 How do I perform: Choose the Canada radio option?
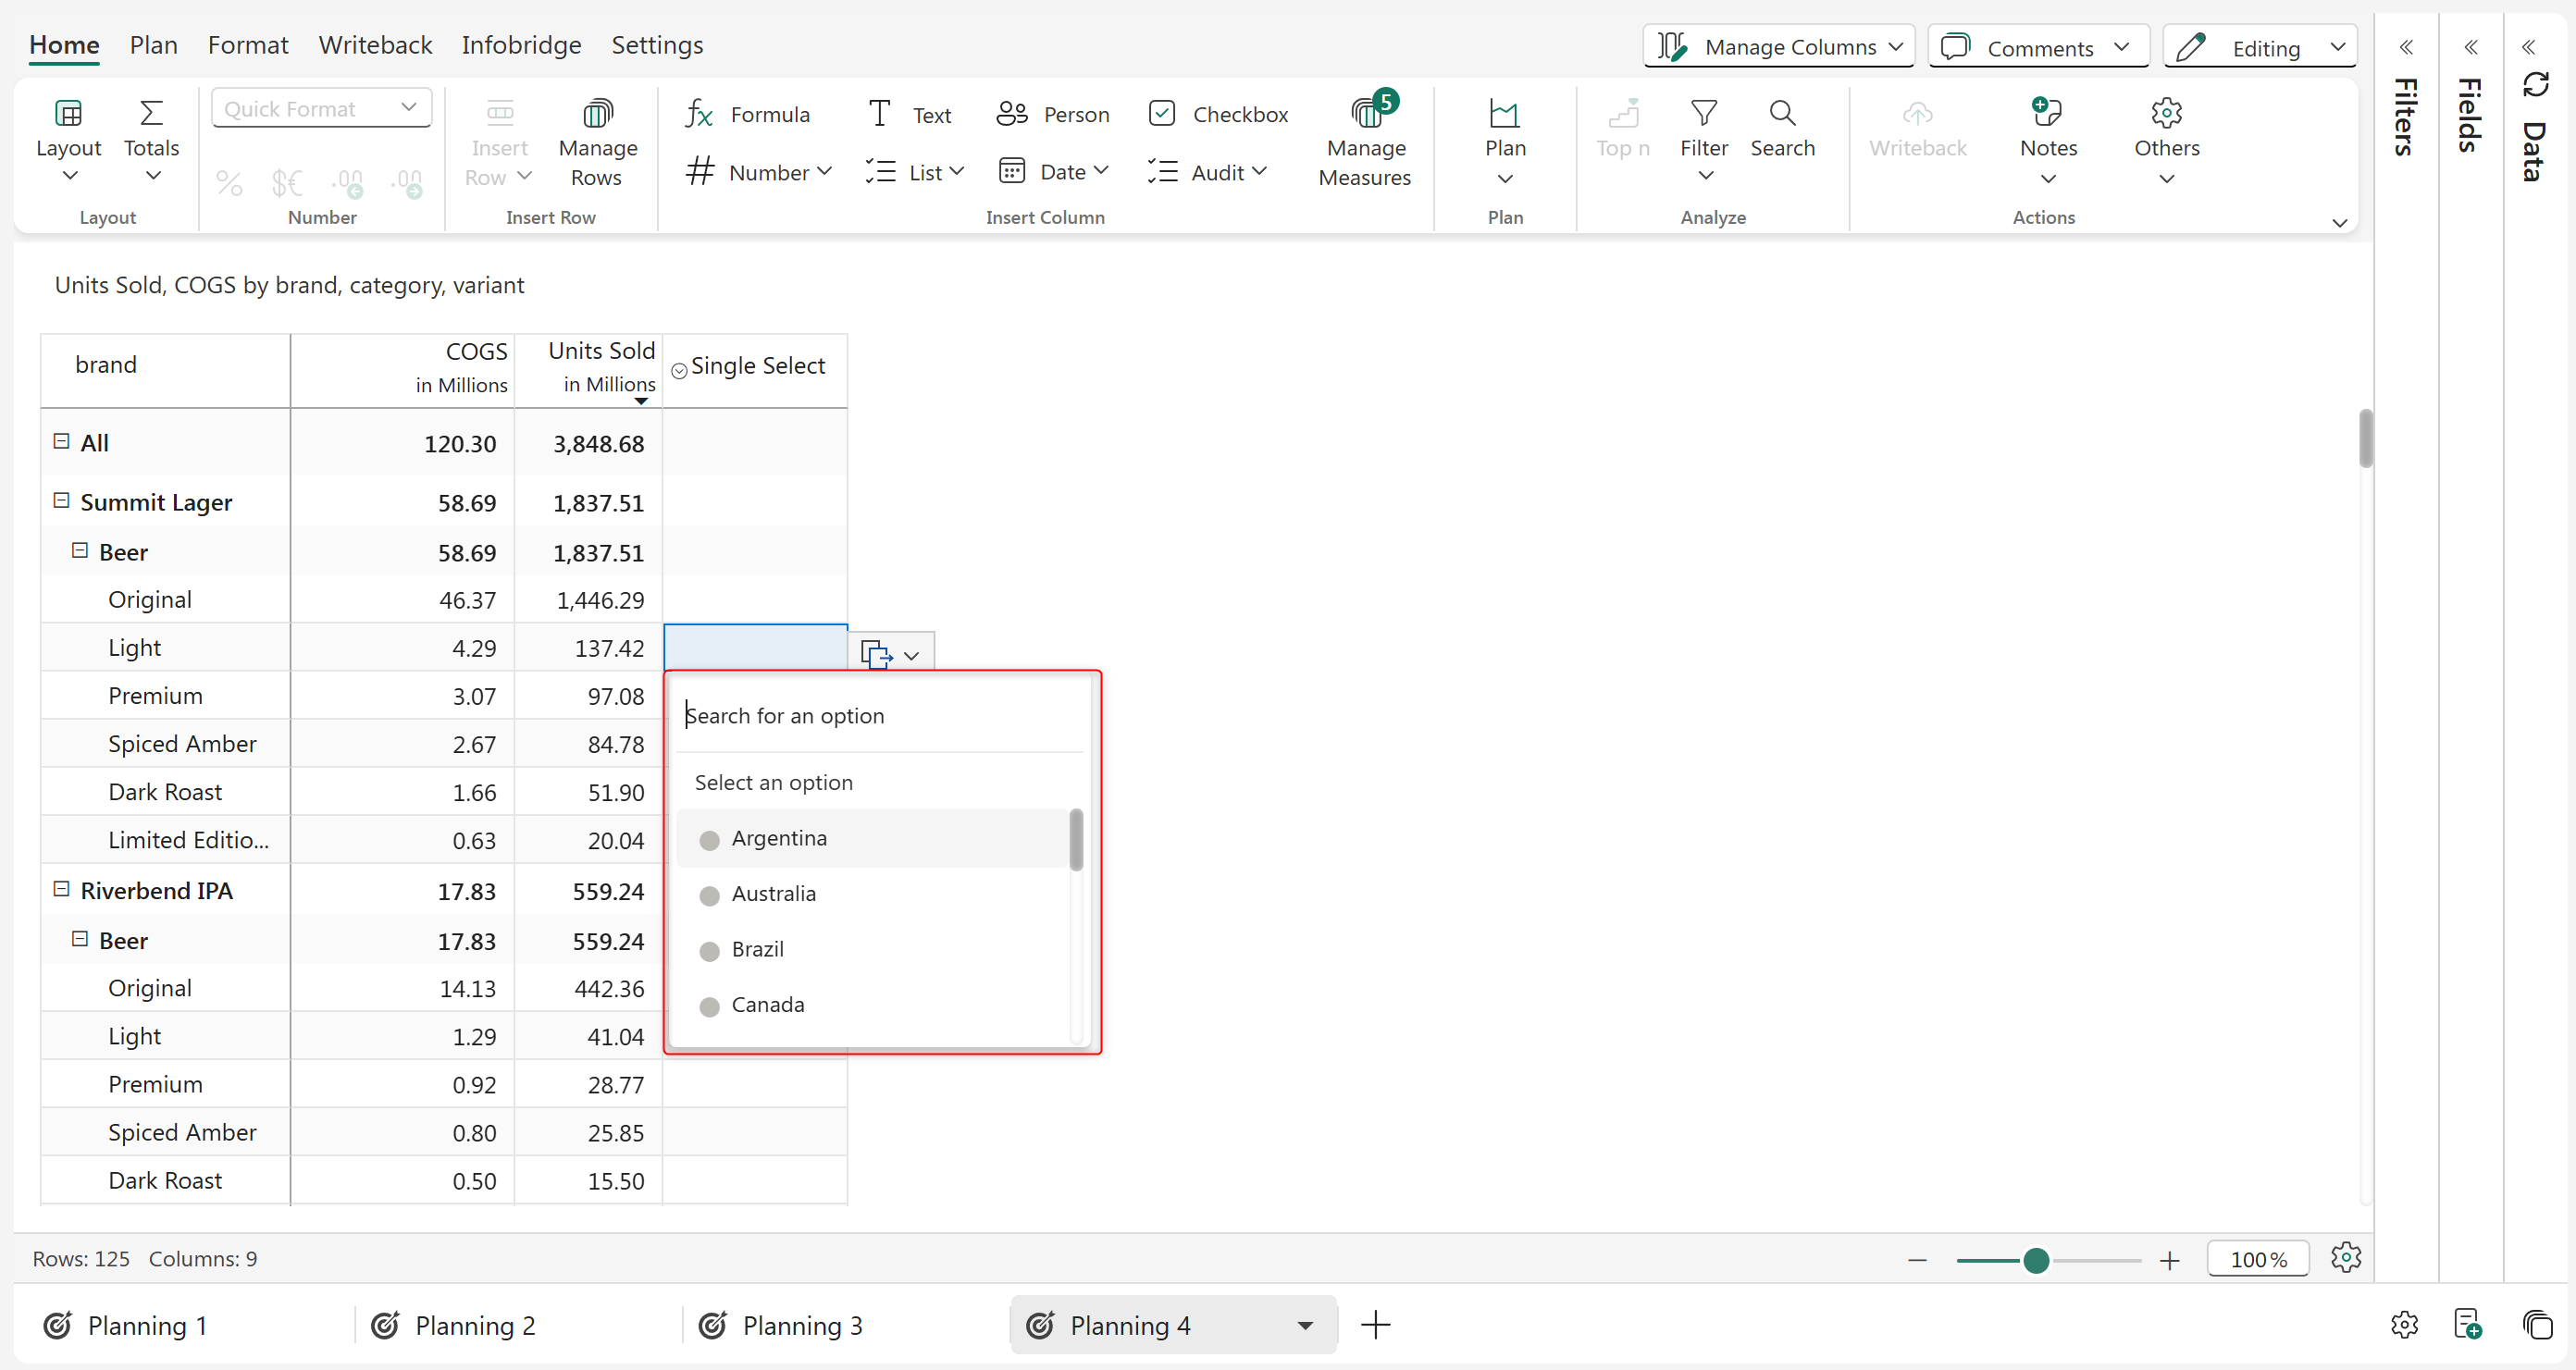coord(709,1006)
